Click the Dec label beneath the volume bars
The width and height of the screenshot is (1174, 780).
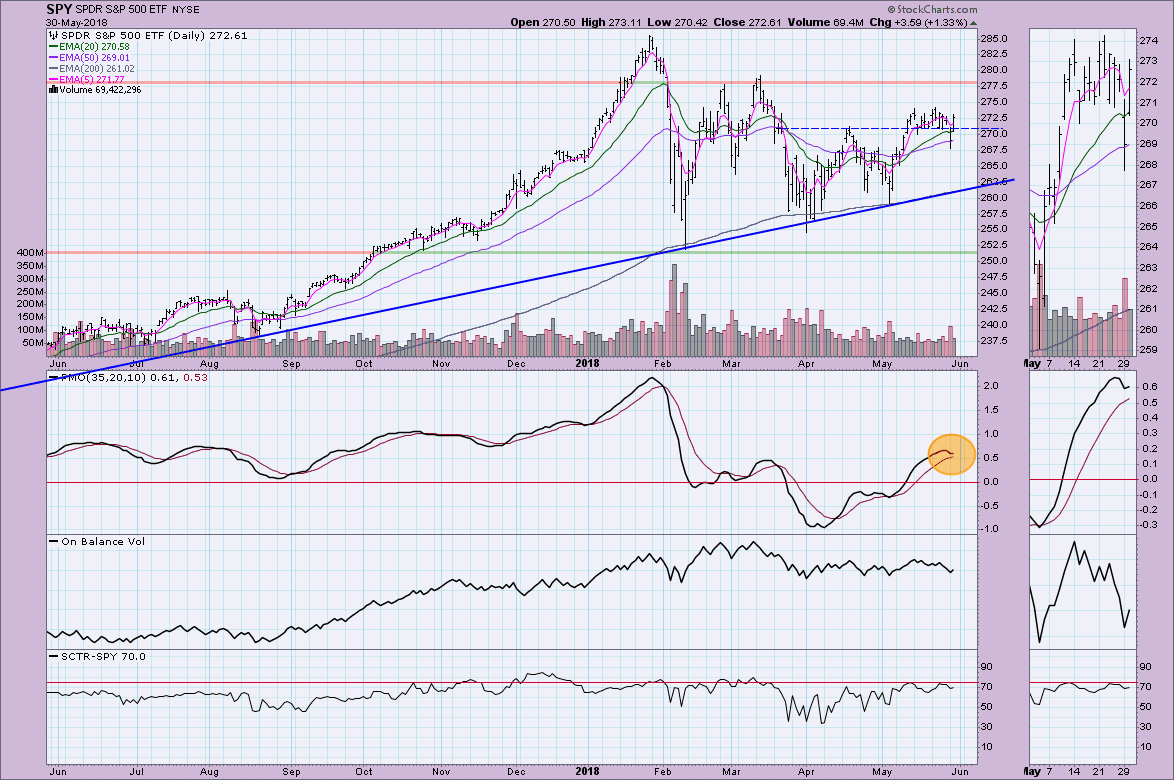(516, 364)
